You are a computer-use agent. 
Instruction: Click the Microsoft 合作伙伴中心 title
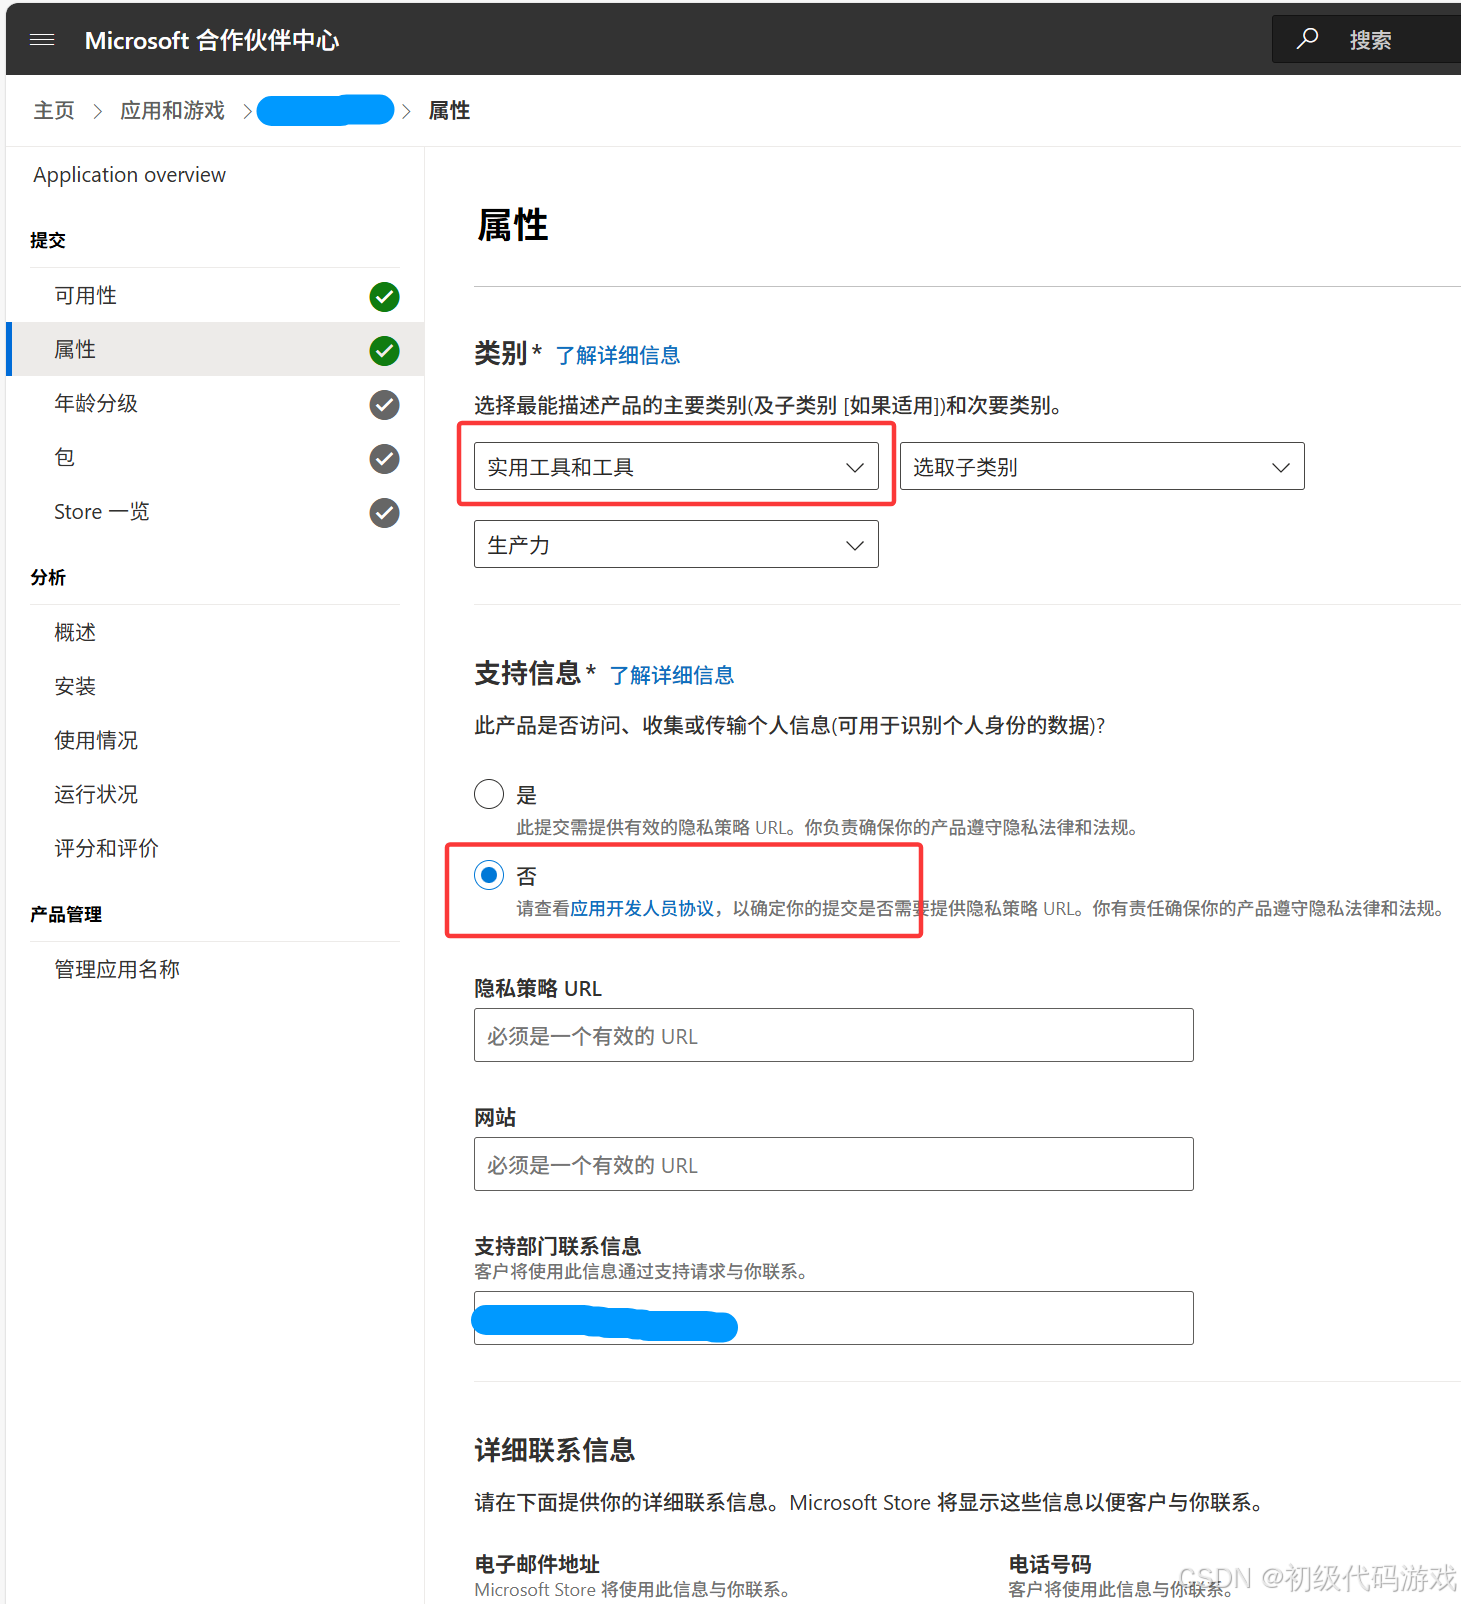pos(212,40)
